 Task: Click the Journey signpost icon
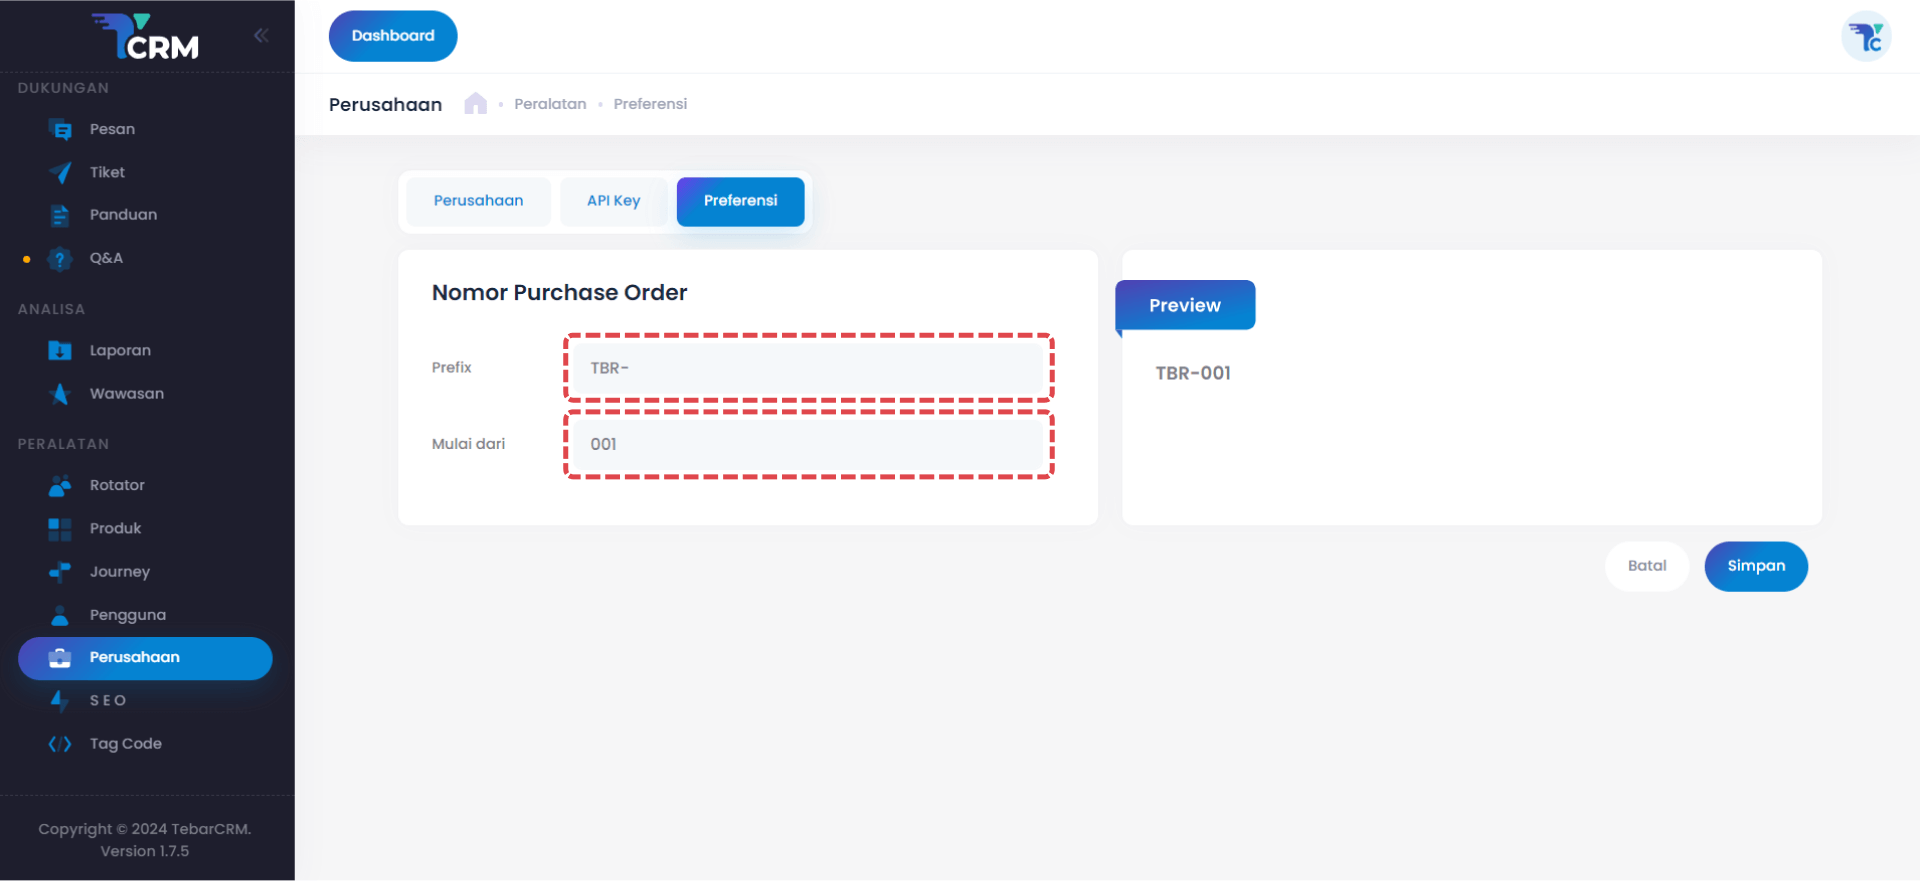pyautogui.click(x=60, y=572)
